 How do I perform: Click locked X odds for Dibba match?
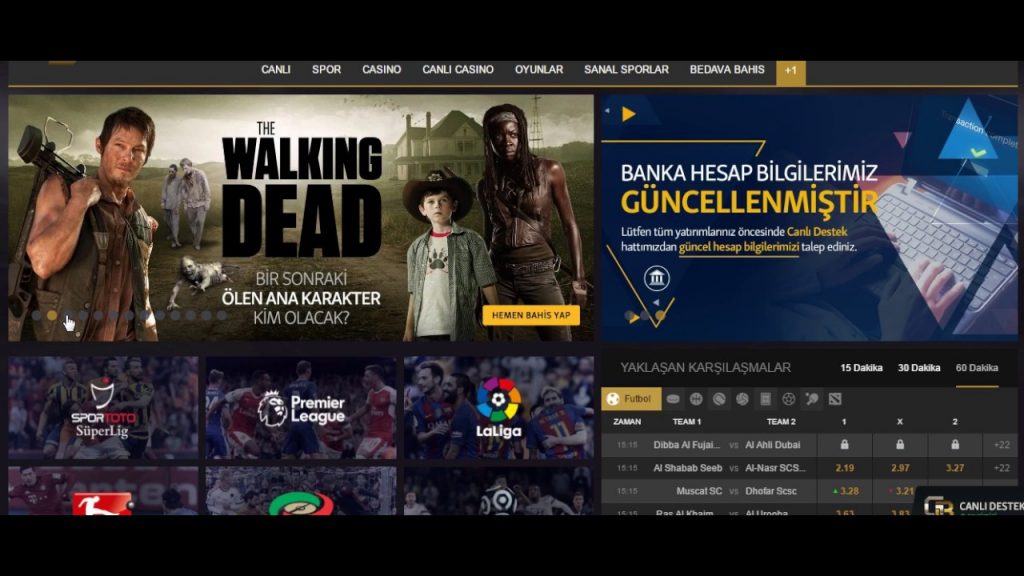tap(900, 445)
